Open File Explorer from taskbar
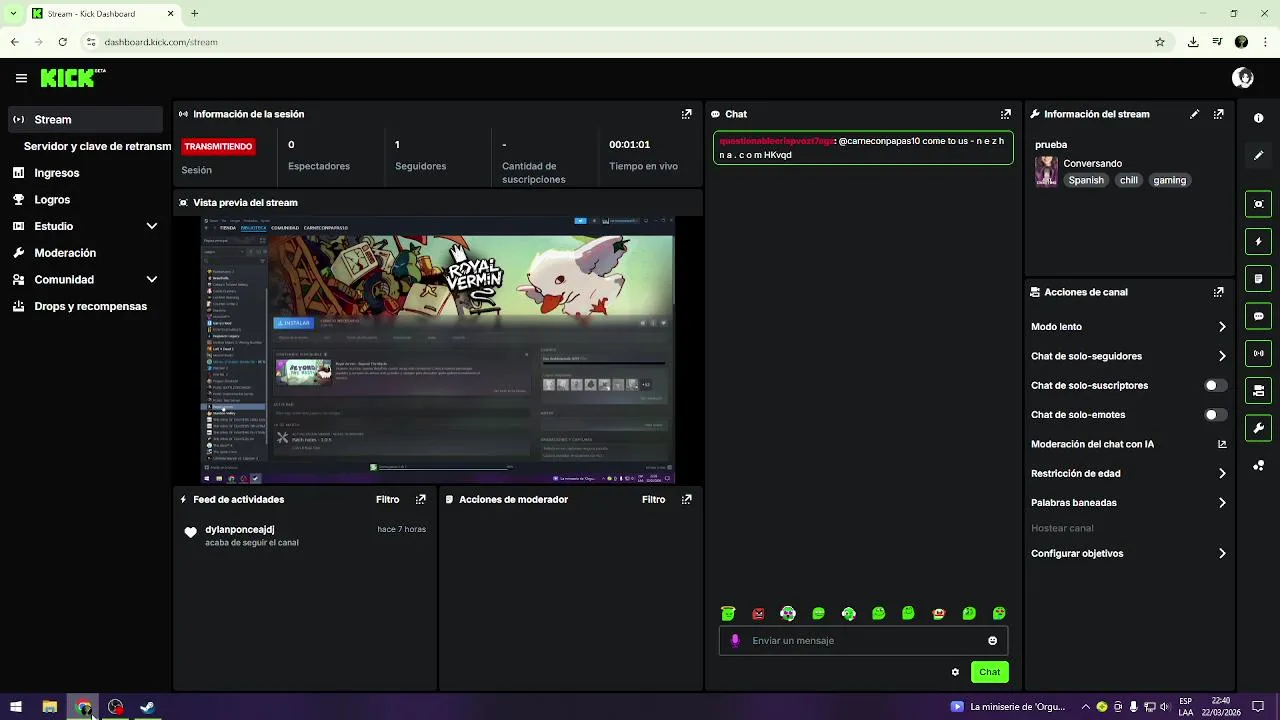 pyautogui.click(x=49, y=707)
